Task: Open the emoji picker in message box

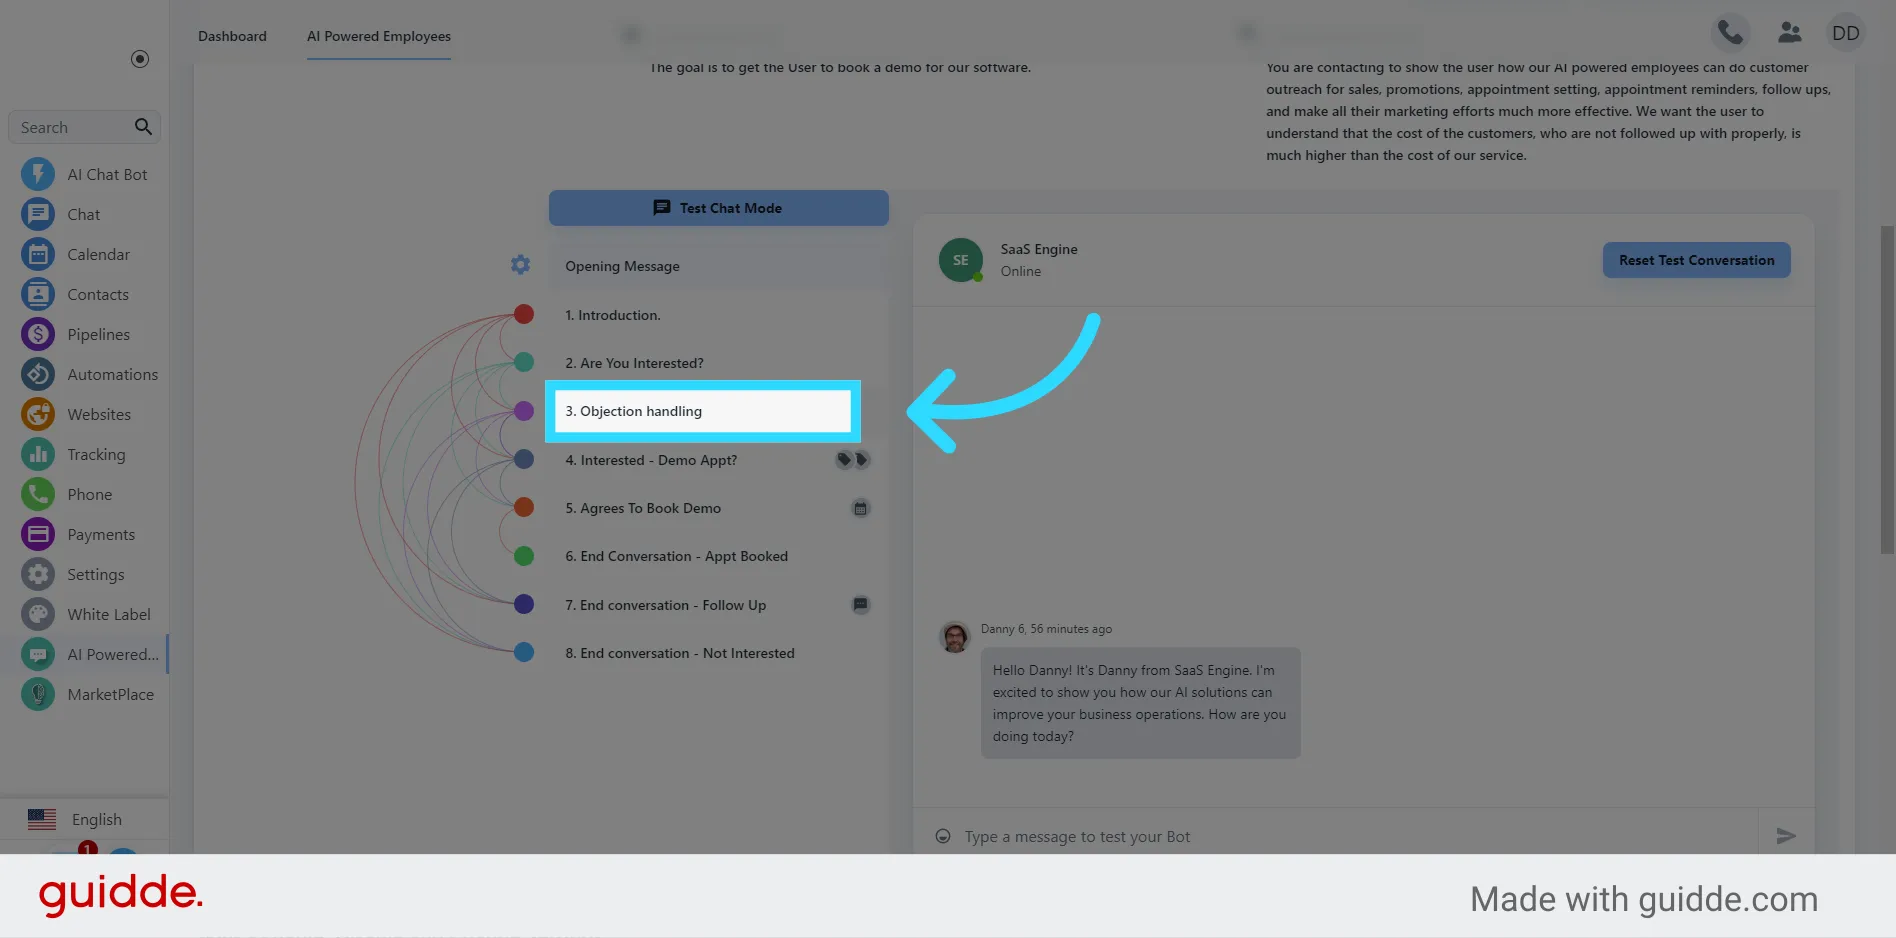Action: click(942, 836)
